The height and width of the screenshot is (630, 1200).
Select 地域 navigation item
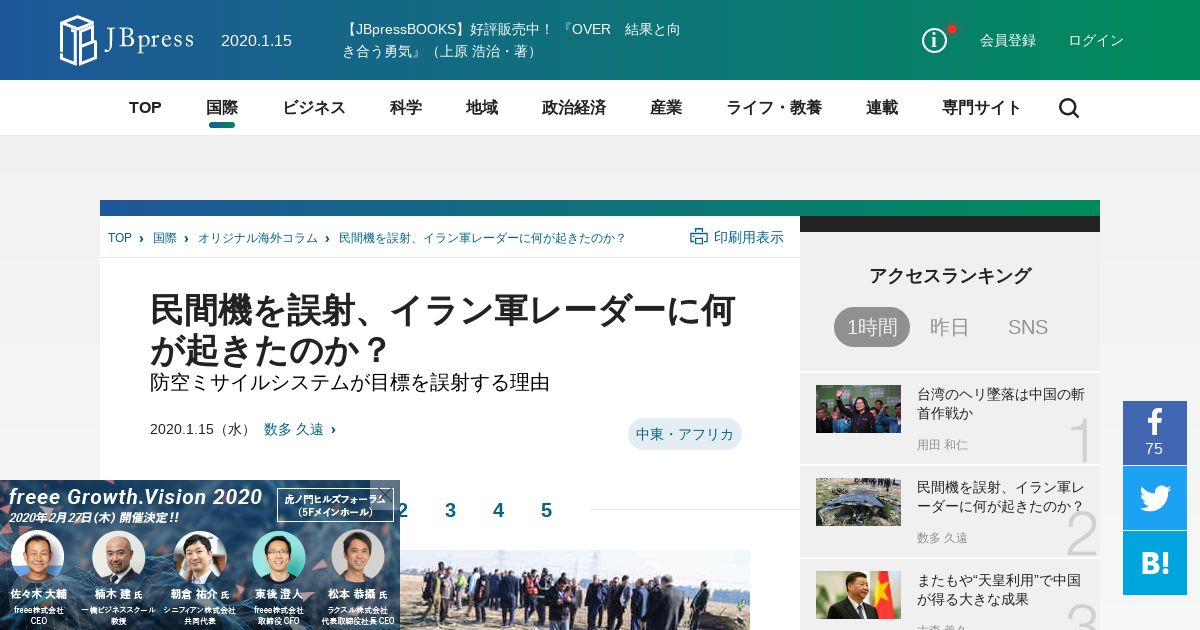point(482,108)
